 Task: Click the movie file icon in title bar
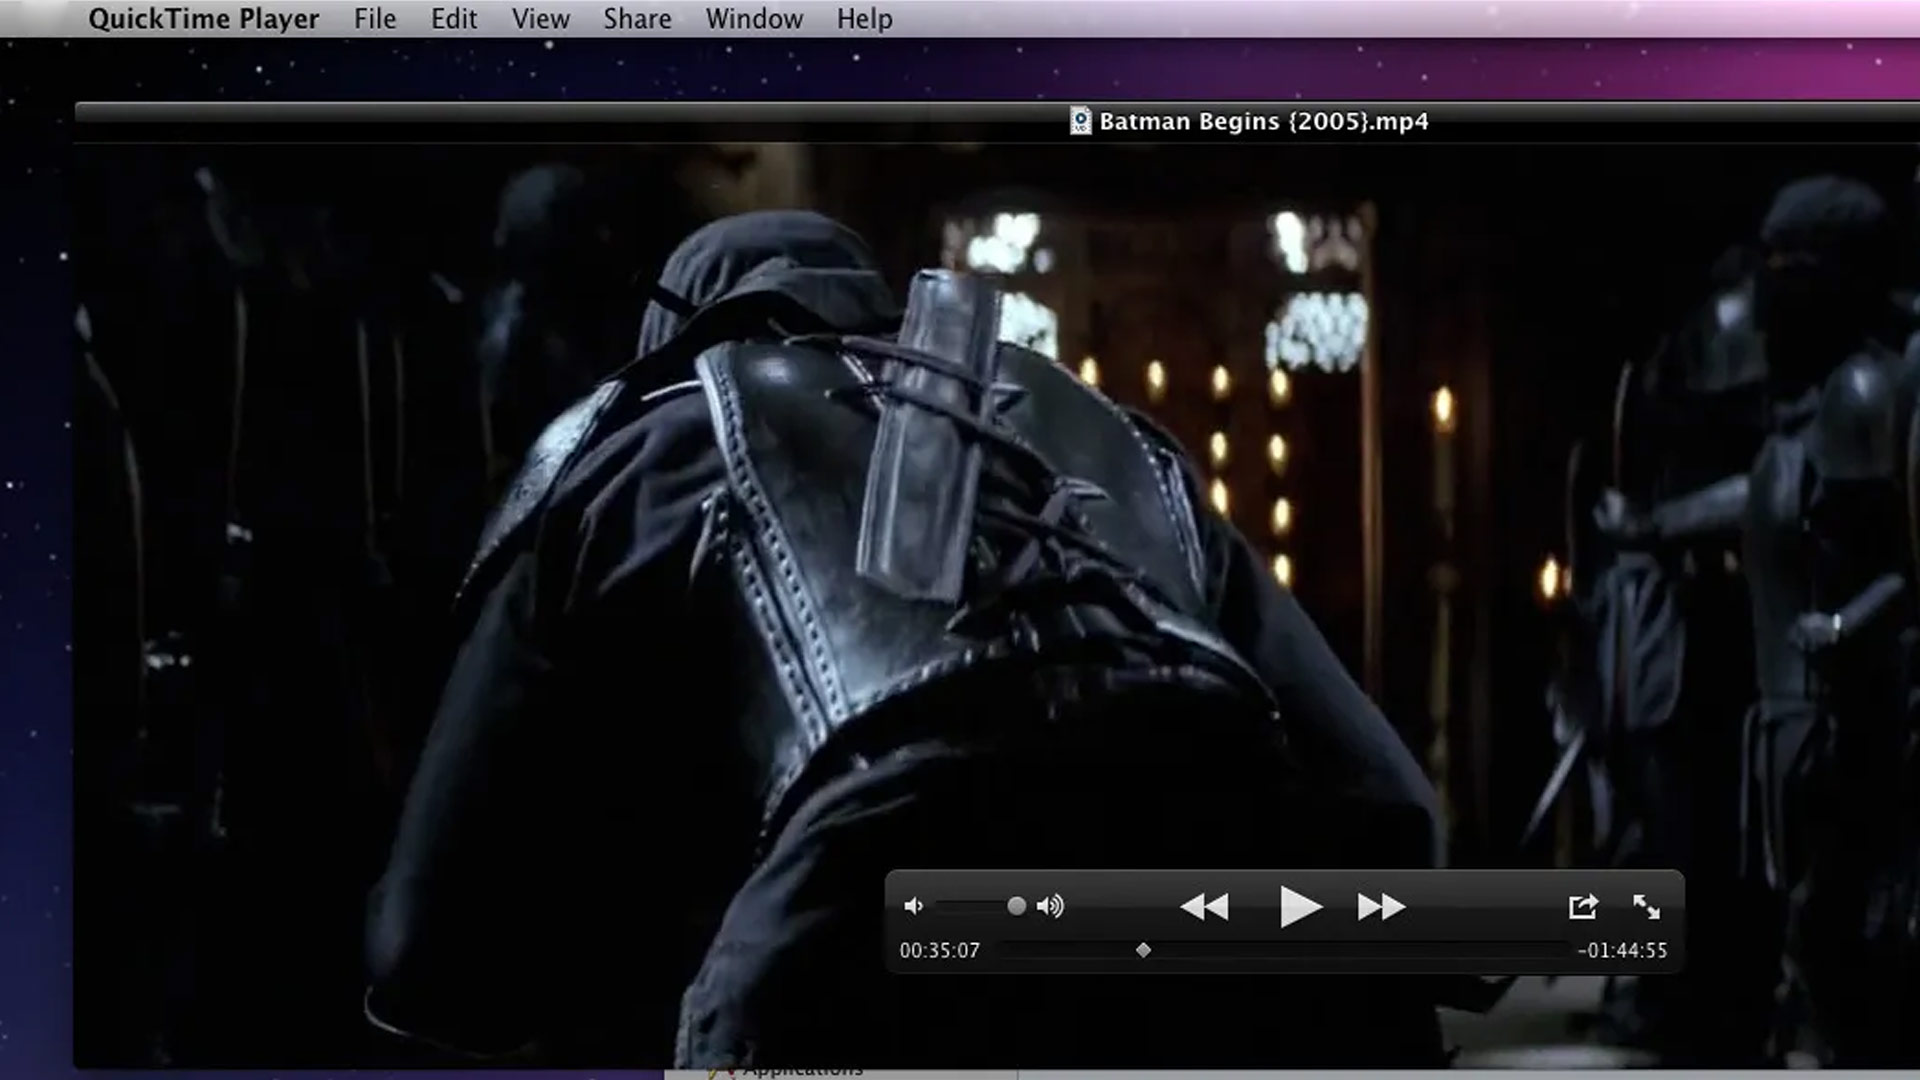coord(1080,121)
